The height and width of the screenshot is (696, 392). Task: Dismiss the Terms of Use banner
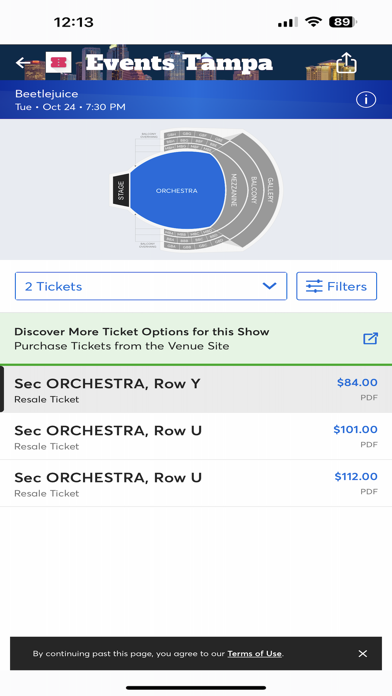point(363,653)
